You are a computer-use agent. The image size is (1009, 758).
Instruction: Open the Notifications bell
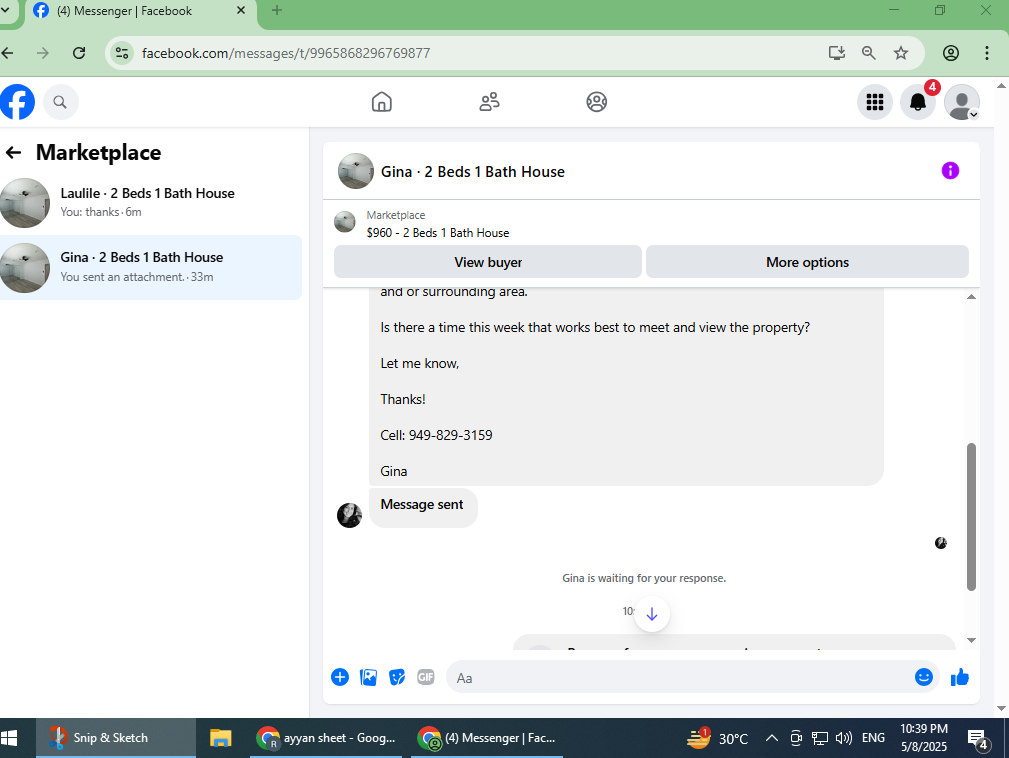pos(918,102)
